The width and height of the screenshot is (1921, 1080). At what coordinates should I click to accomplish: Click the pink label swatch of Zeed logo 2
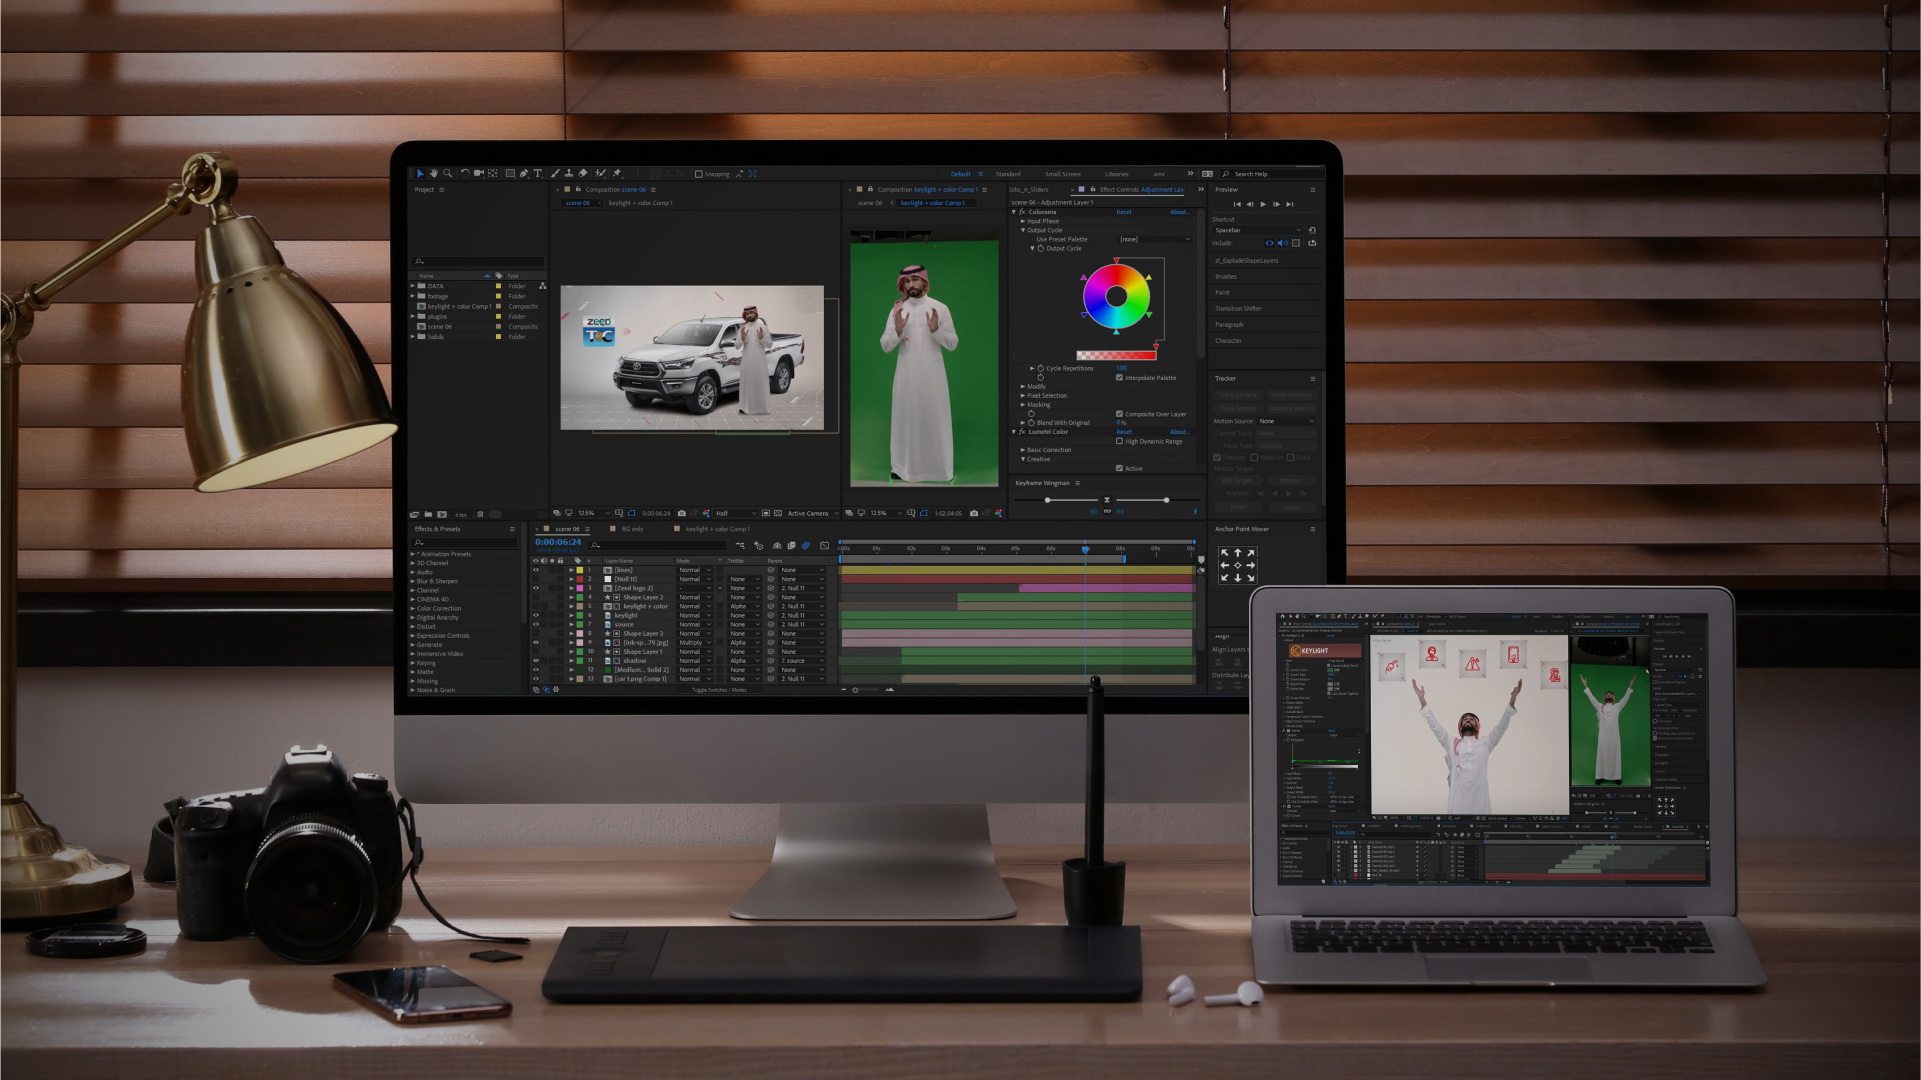click(x=580, y=588)
